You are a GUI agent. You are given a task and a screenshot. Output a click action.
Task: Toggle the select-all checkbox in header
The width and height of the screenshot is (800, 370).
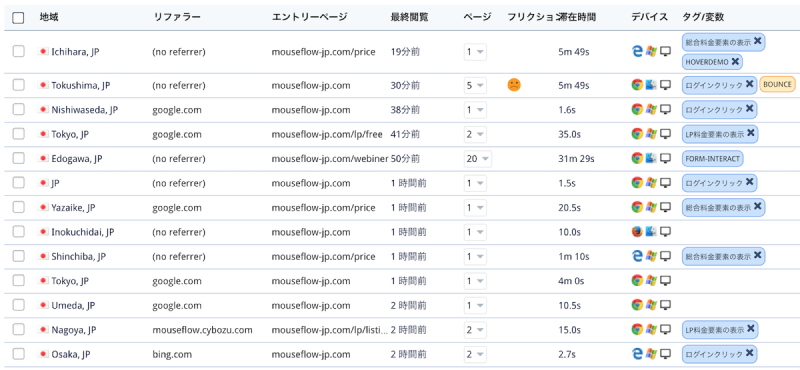(x=18, y=18)
